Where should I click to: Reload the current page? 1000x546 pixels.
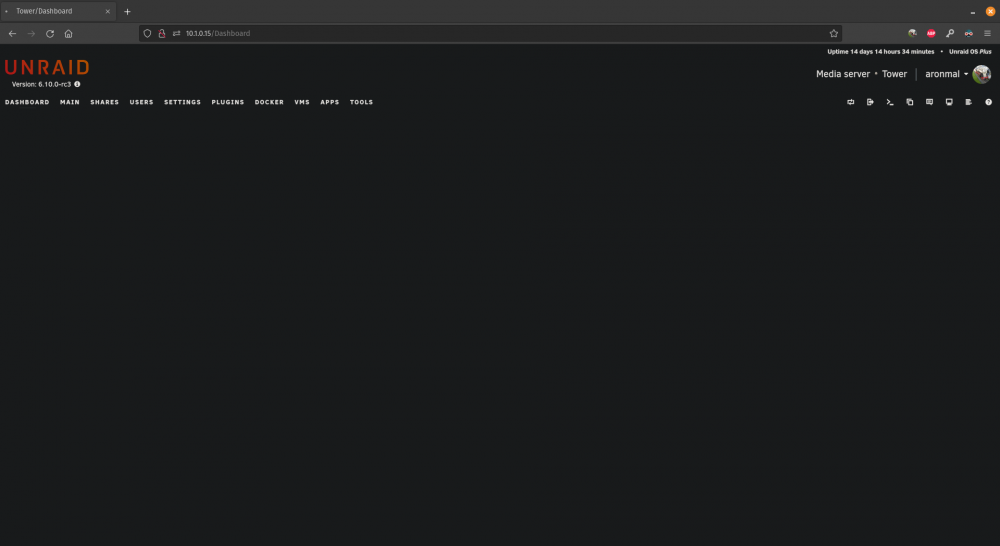50,34
